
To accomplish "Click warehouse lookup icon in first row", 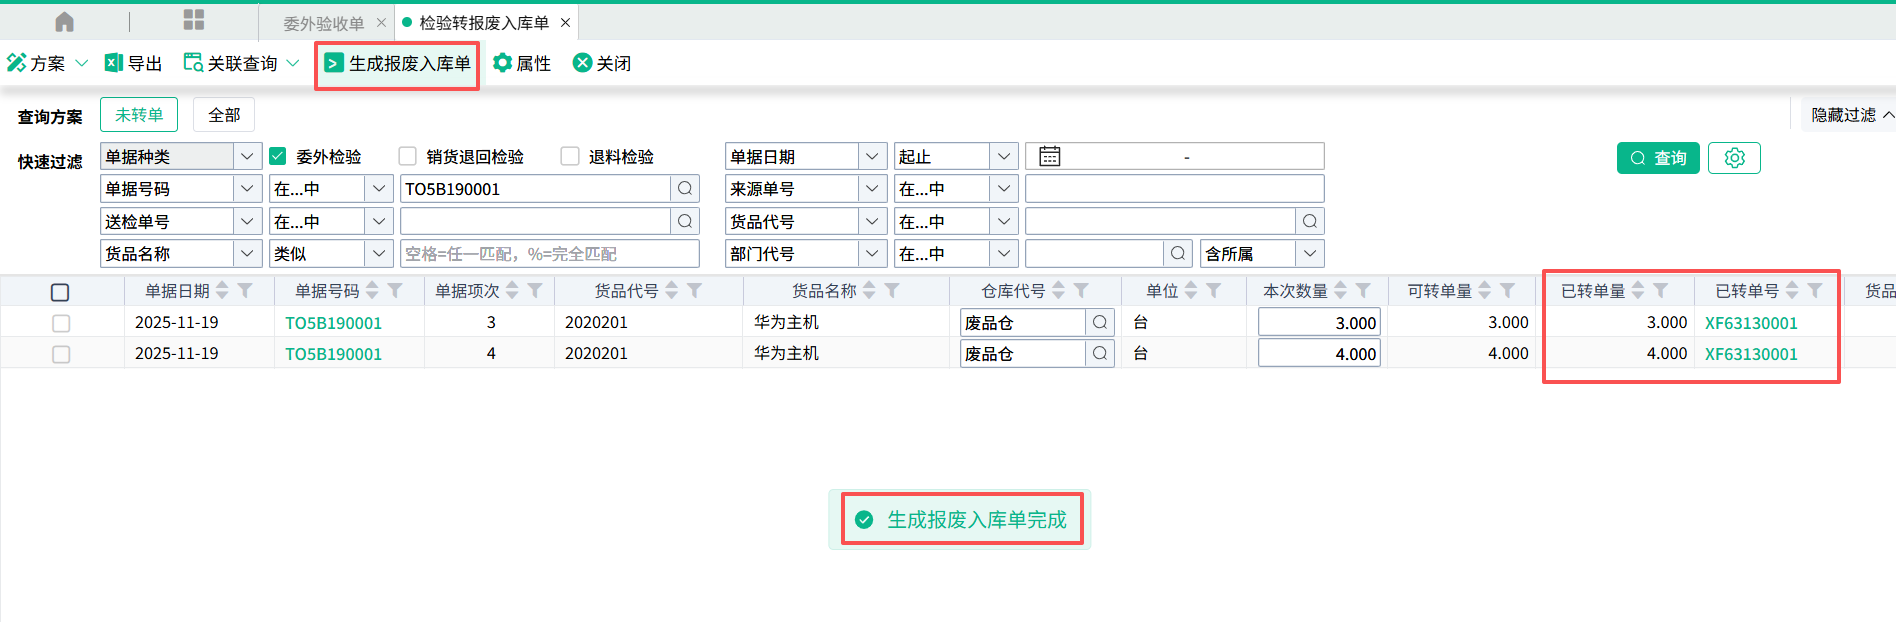I will click(x=1100, y=323).
